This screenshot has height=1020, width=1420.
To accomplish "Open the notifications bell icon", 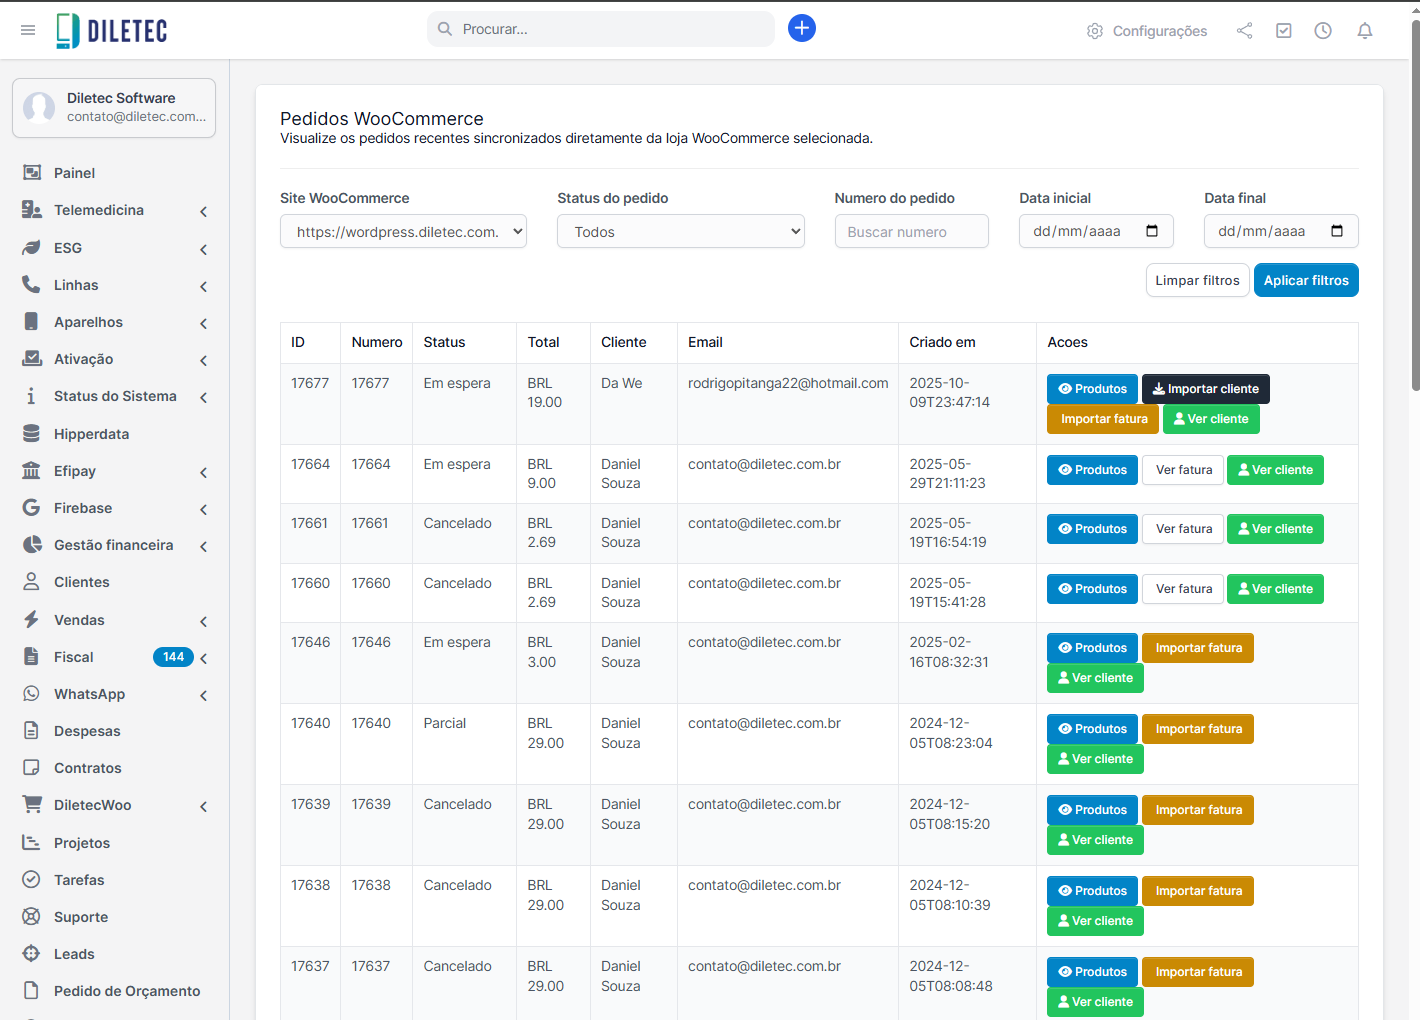I will (x=1364, y=31).
